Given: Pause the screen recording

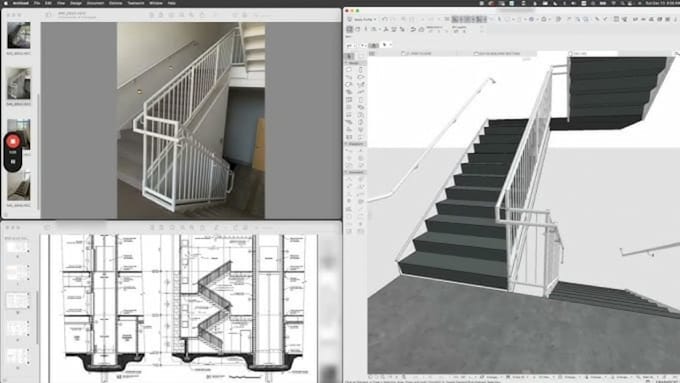Looking at the screenshot, I should (x=13, y=161).
